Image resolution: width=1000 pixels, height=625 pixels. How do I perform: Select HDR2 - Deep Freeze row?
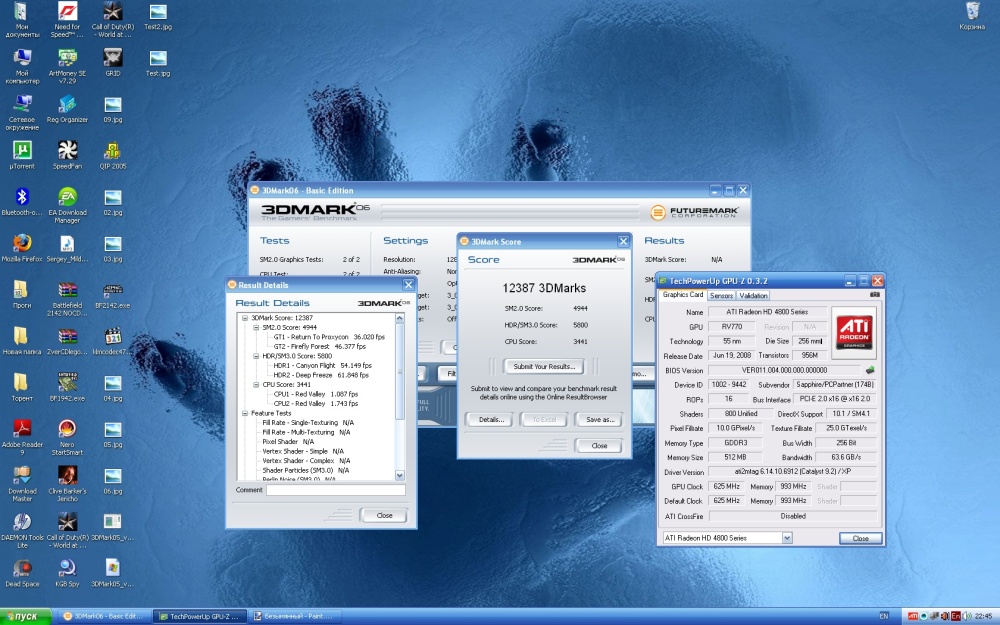click(321, 375)
